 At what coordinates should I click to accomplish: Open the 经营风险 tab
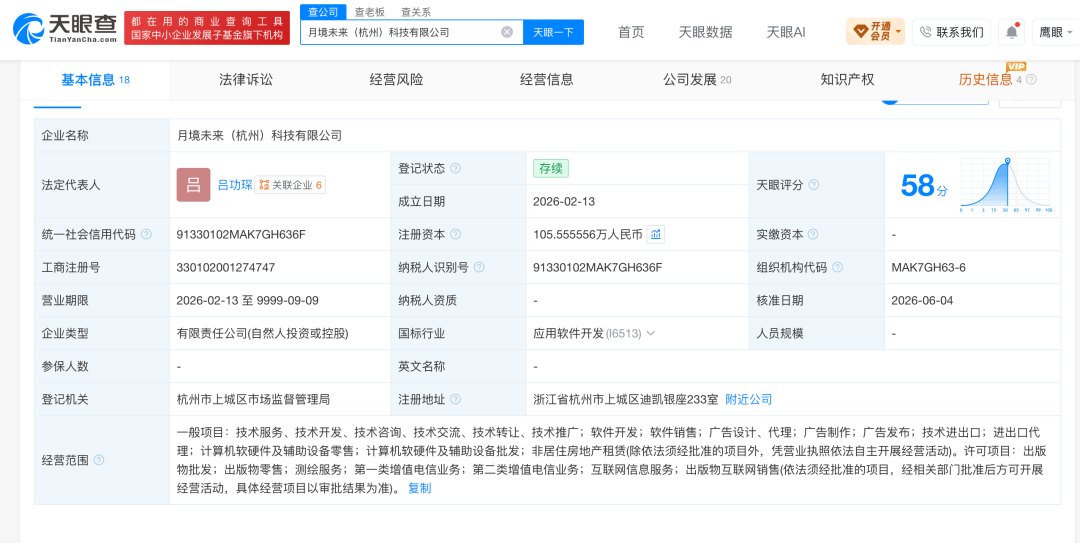[x=396, y=80]
